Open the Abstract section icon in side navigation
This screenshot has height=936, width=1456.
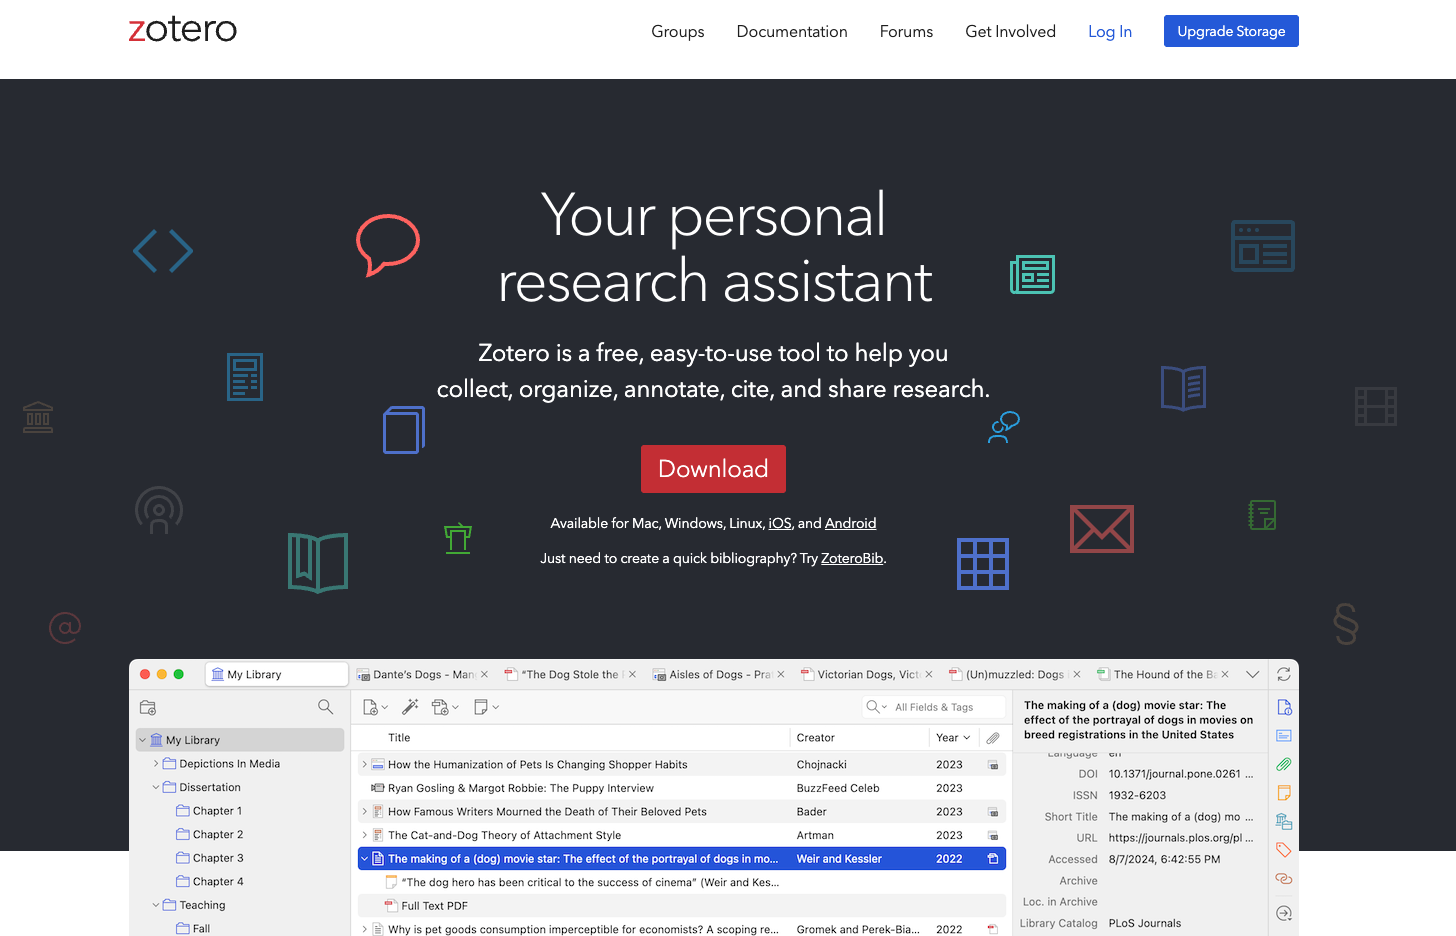(x=1284, y=736)
